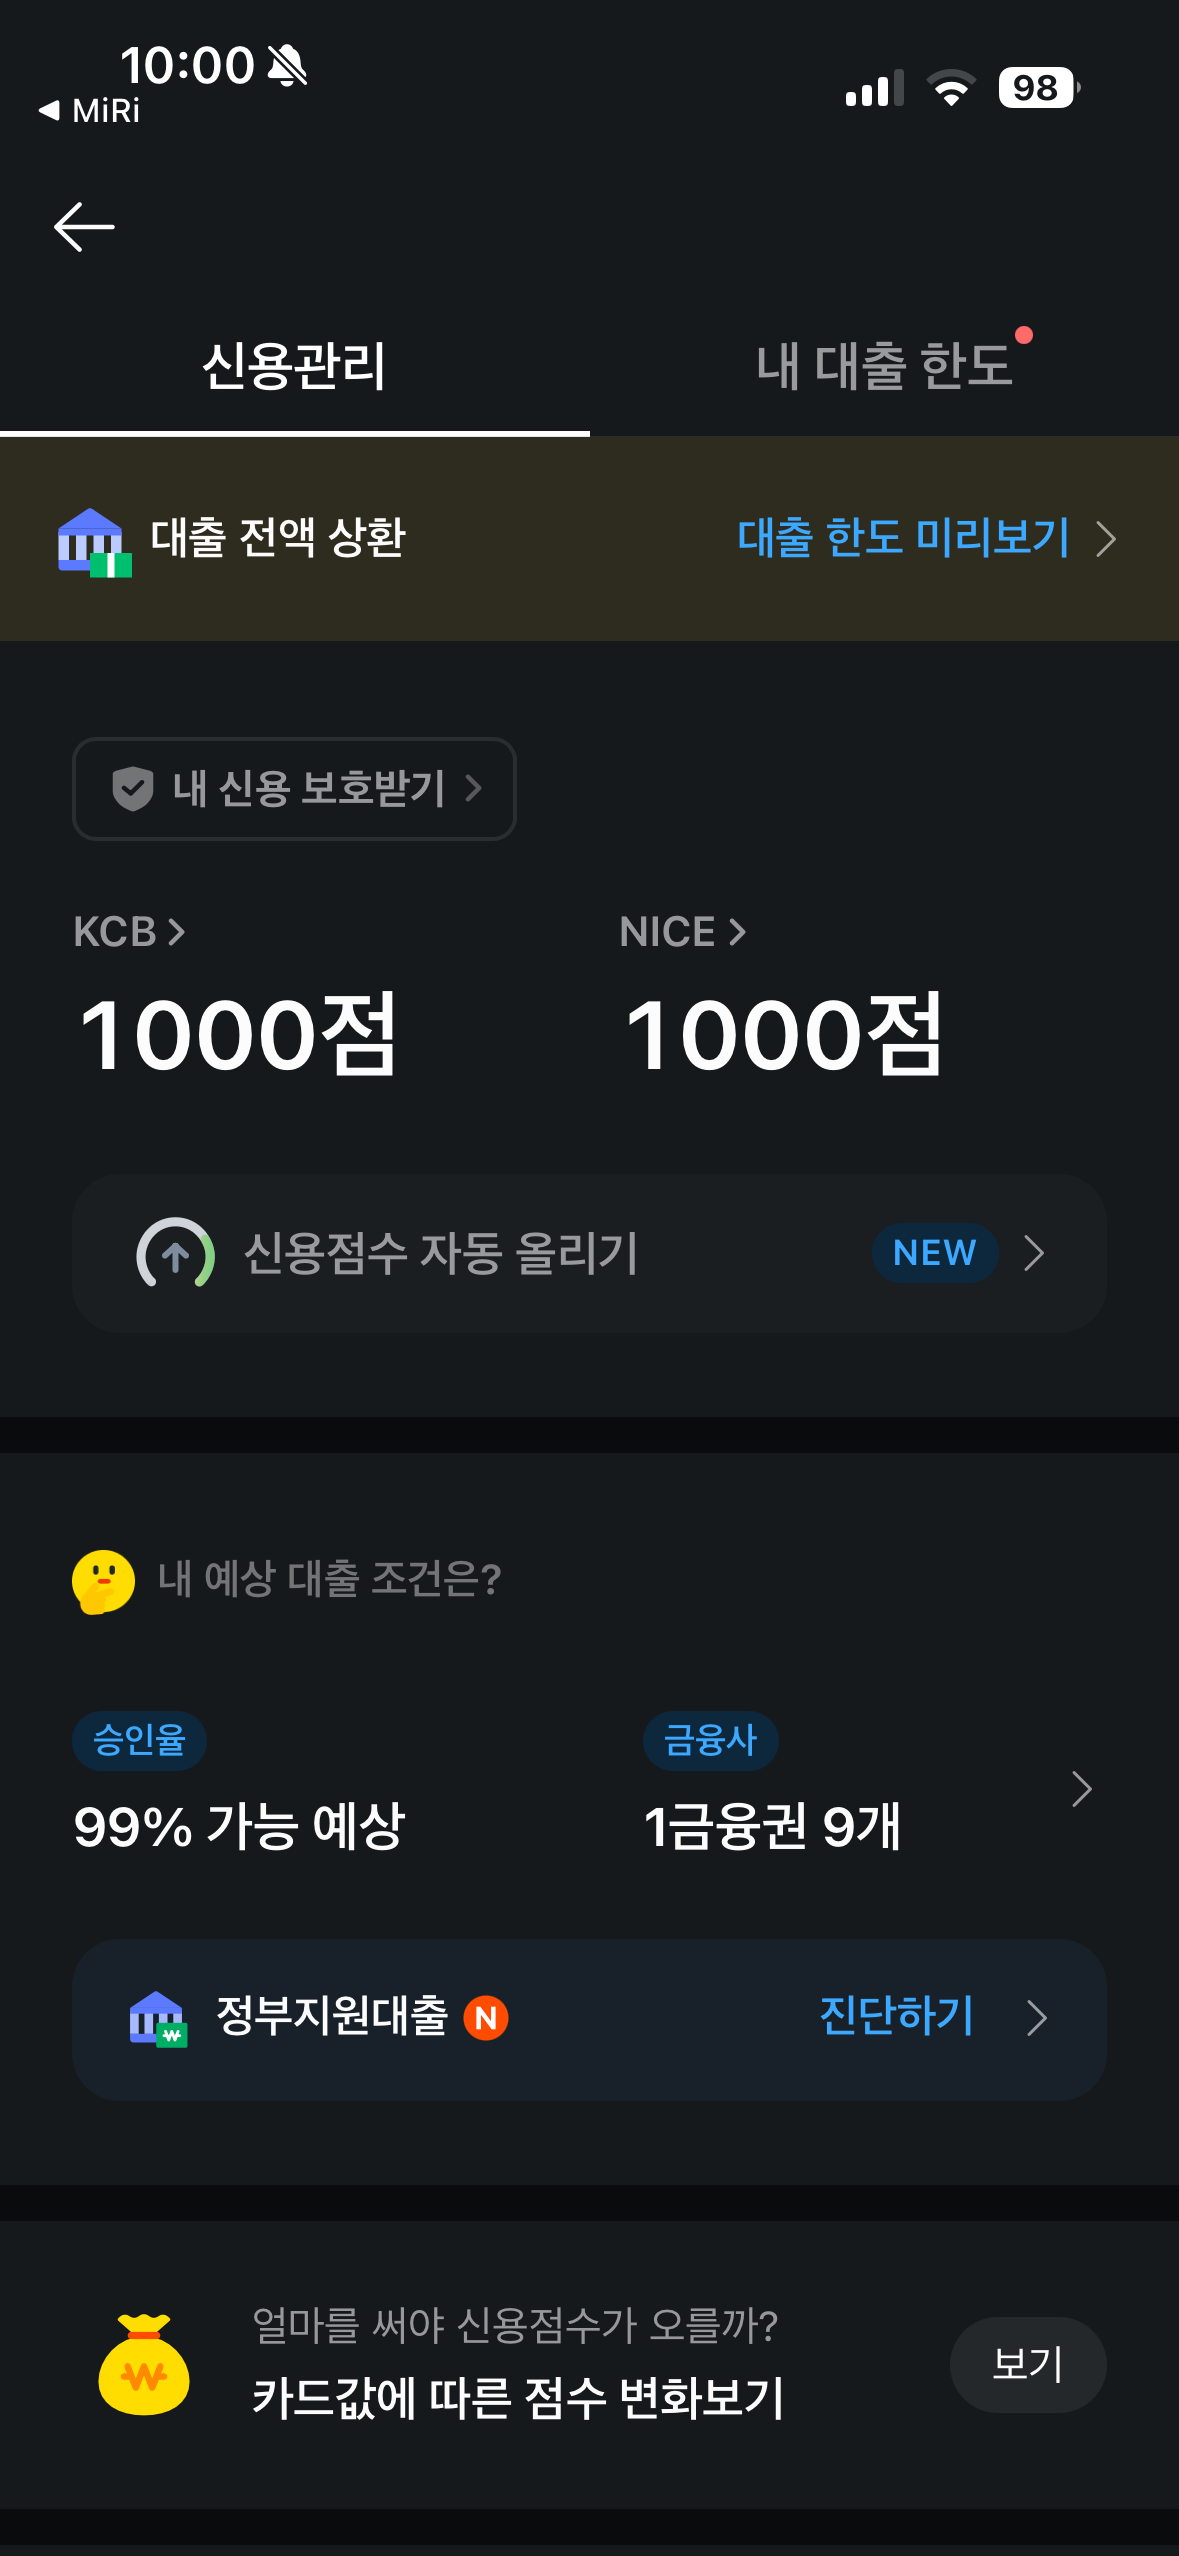This screenshot has height=2556, width=1179.
Task: Tap the 정부지원대출 bank icon
Action: (x=157, y=2018)
